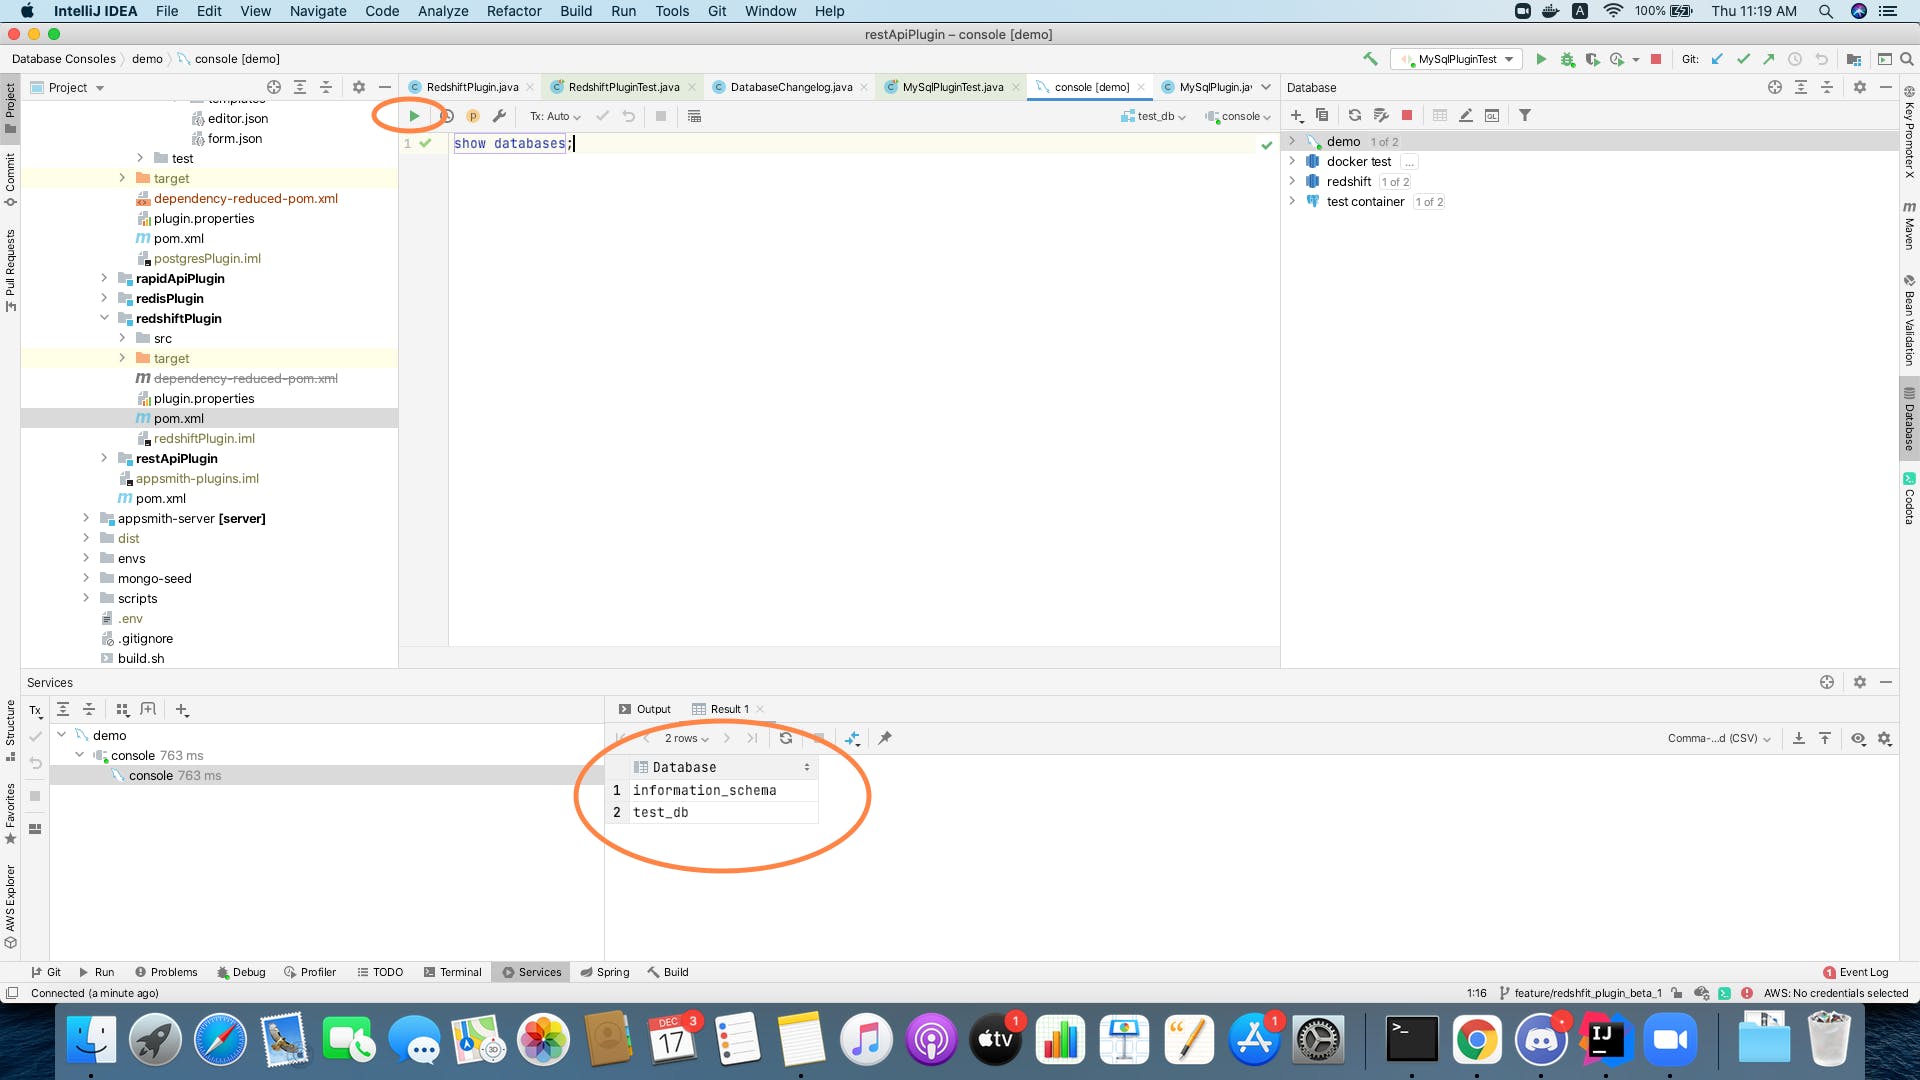Open the Refactor menu
The image size is (1920, 1080).
514,11
